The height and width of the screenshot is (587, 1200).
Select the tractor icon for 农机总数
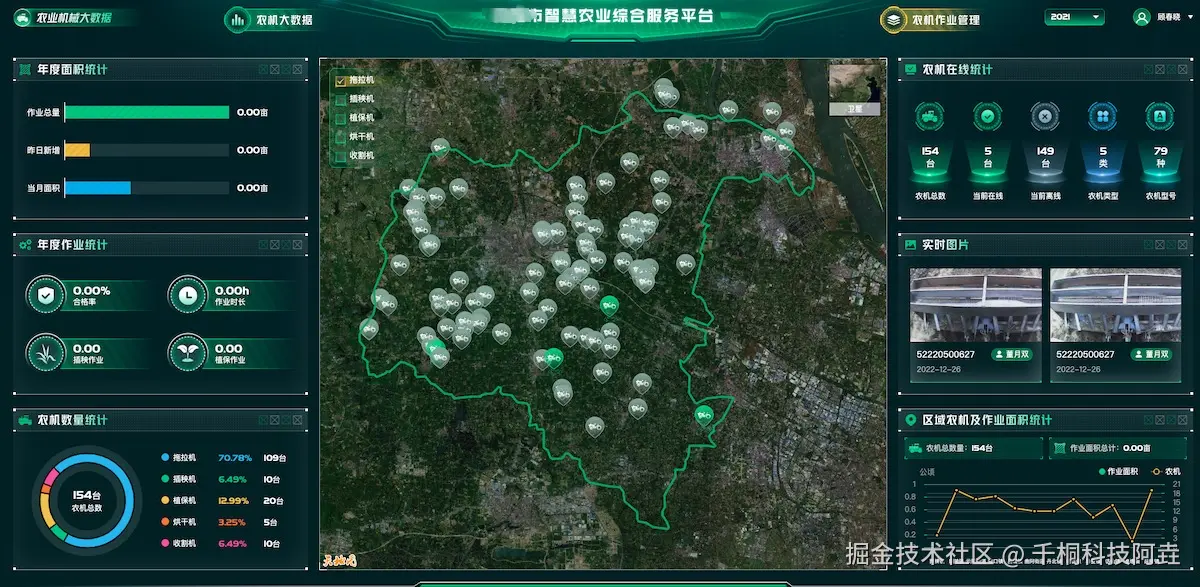(x=929, y=118)
